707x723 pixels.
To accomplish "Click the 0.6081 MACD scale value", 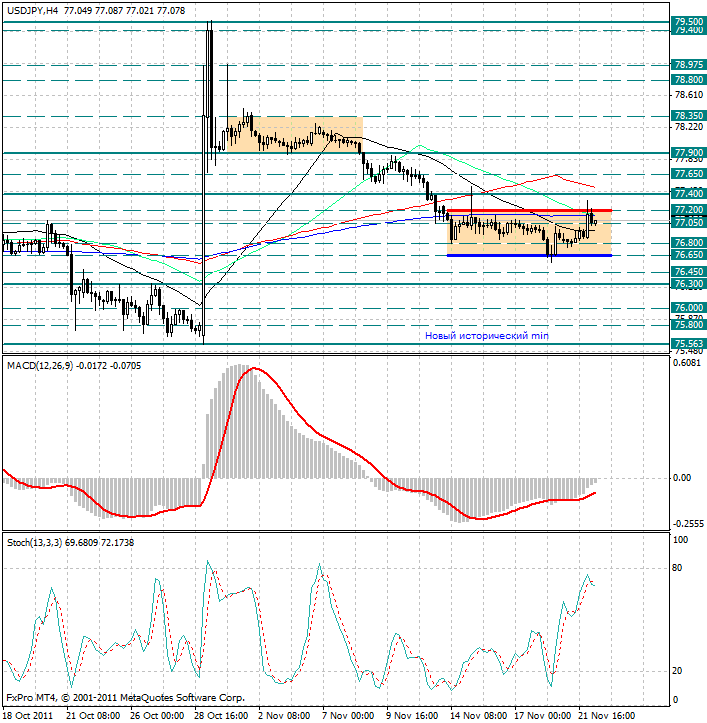I will pyautogui.click(x=687, y=363).
